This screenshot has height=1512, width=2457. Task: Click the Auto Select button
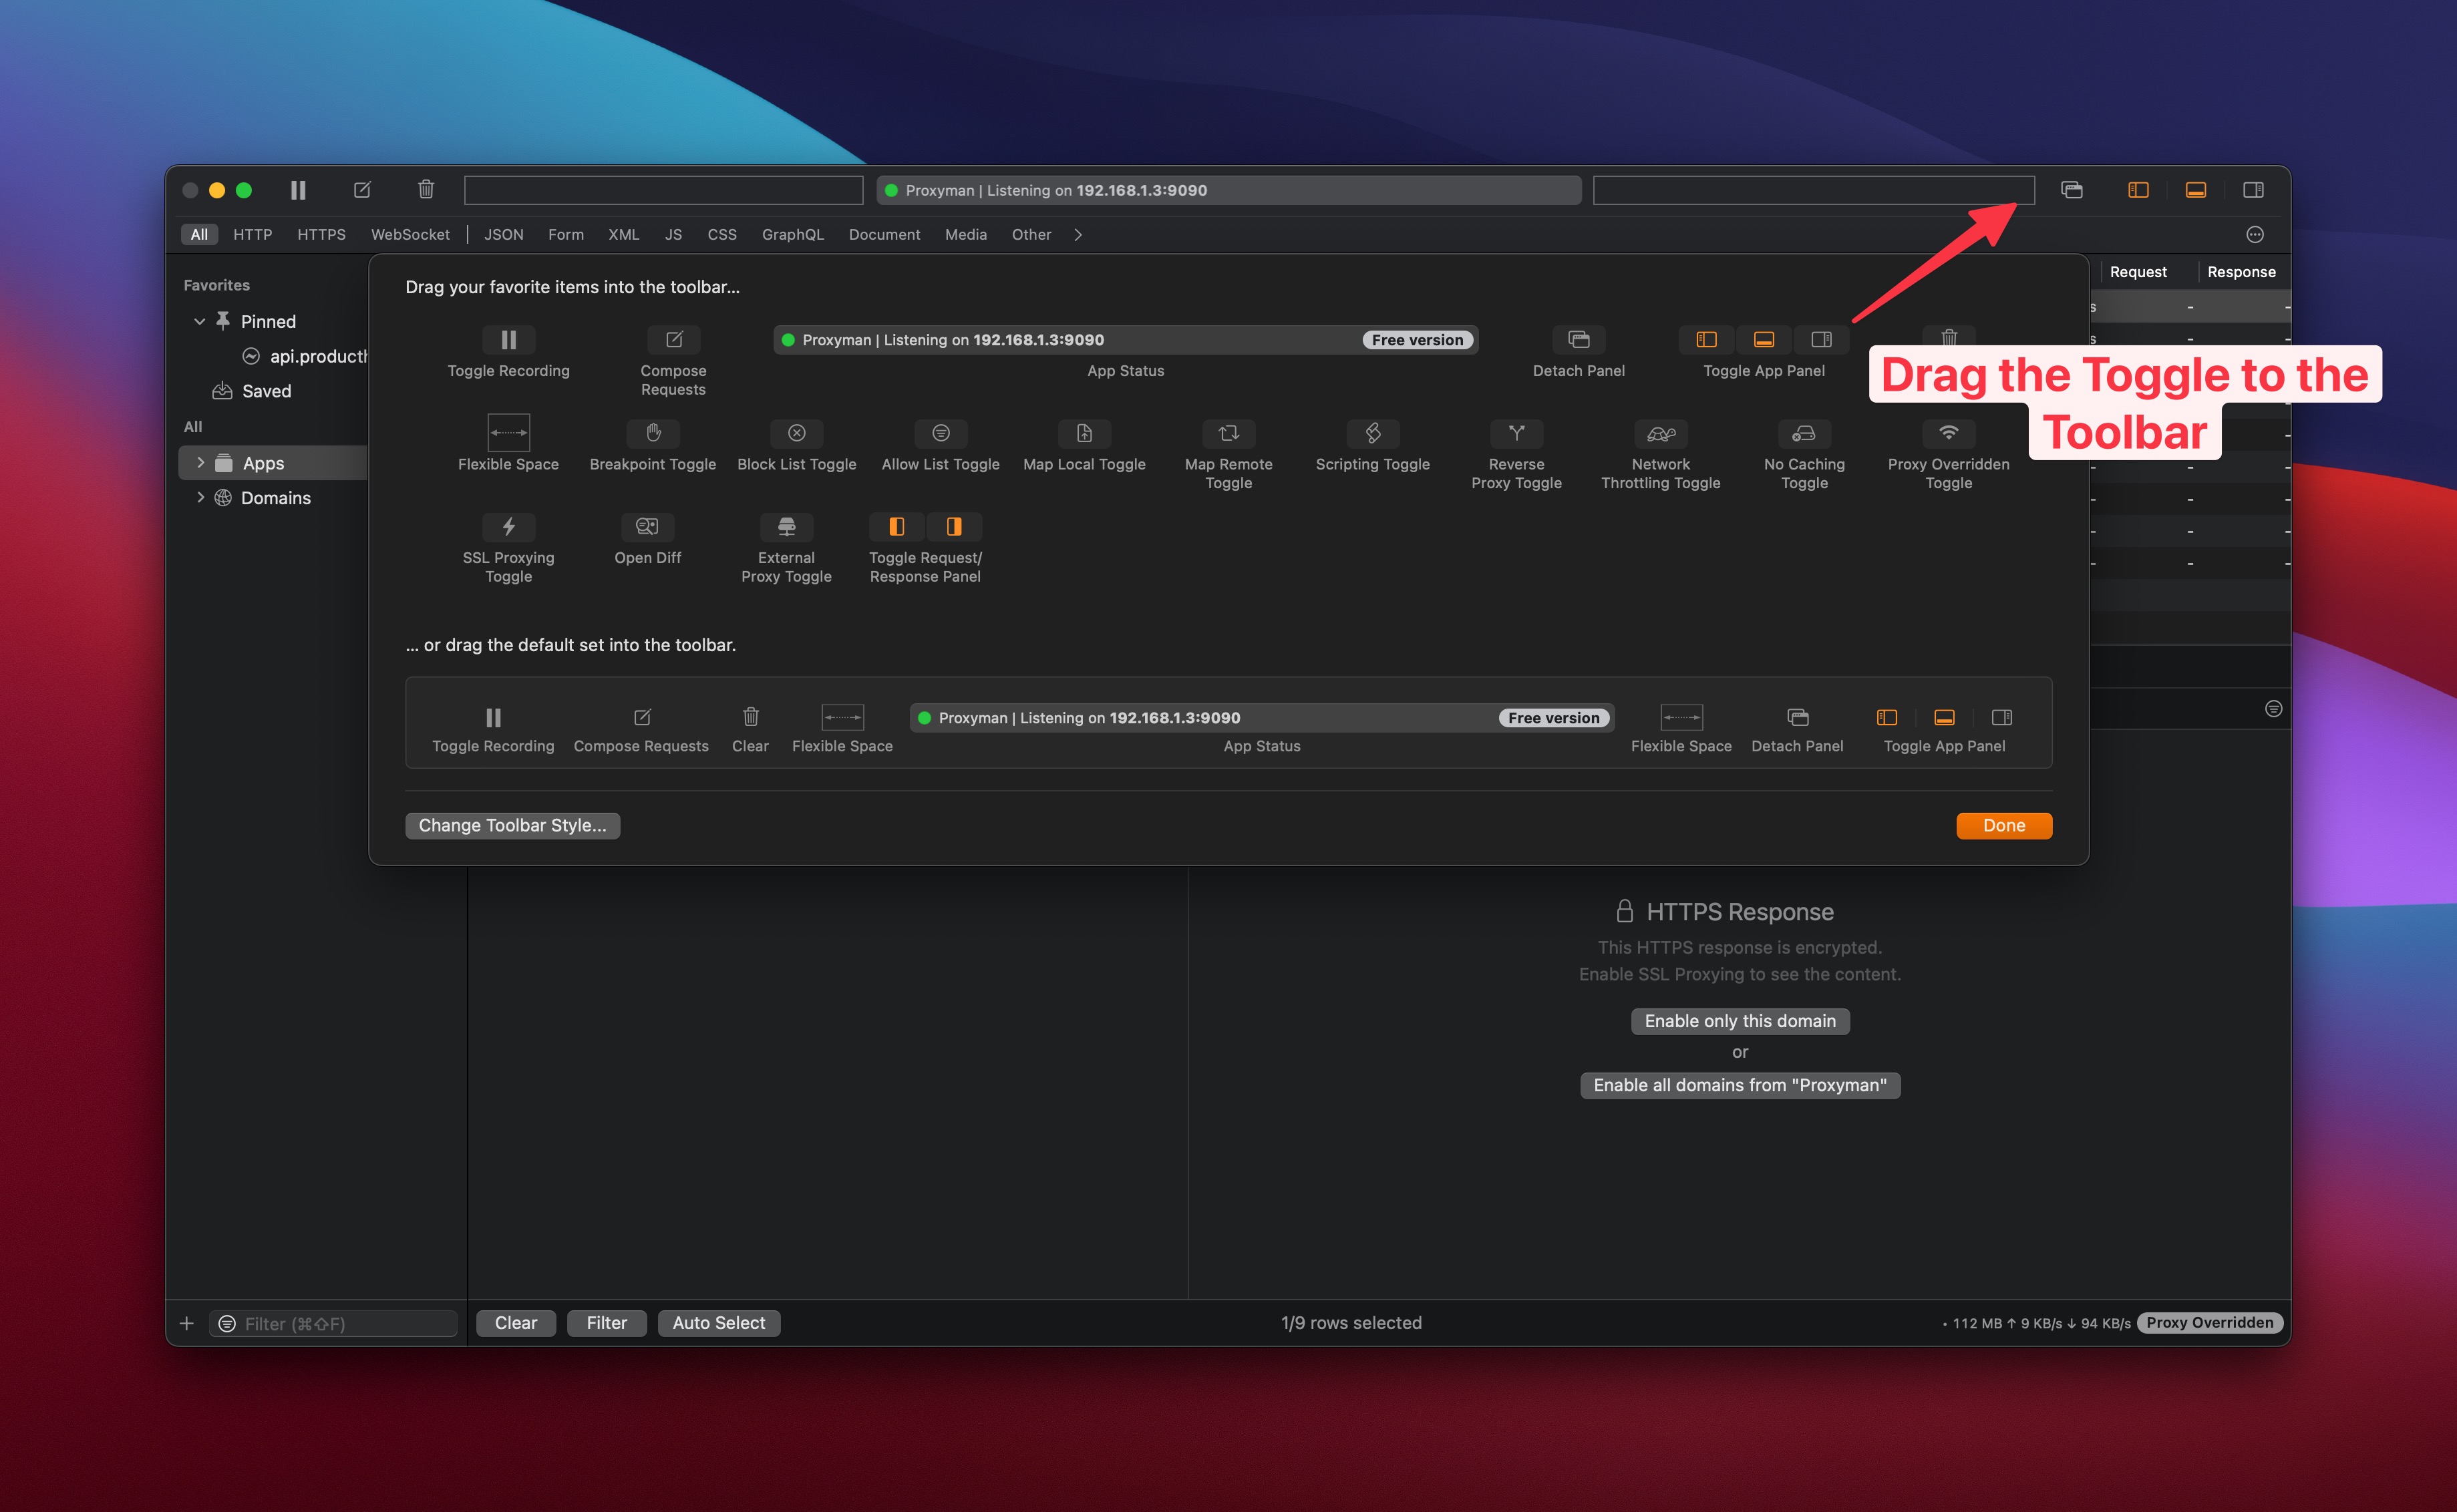pos(719,1323)
